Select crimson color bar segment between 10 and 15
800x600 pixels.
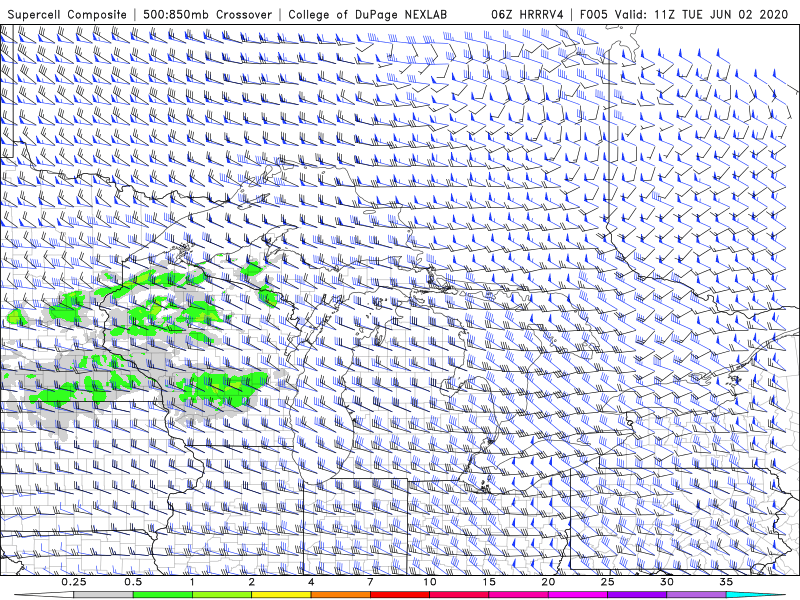459,595
